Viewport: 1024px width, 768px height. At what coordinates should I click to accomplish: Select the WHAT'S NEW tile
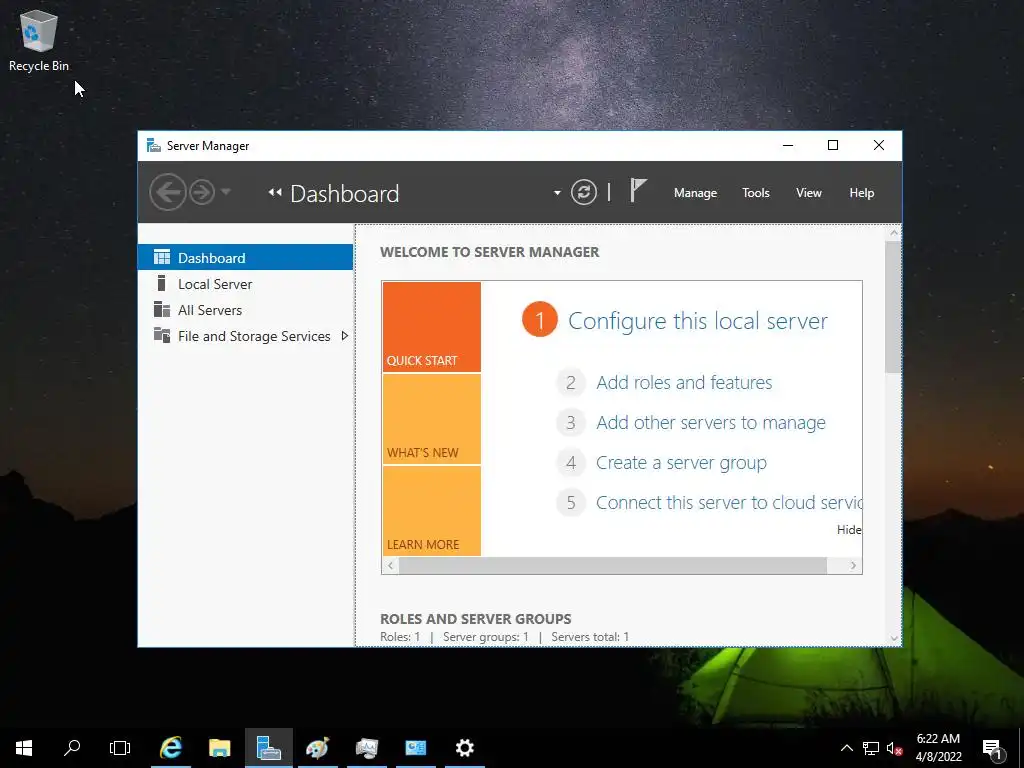(432, 419)
